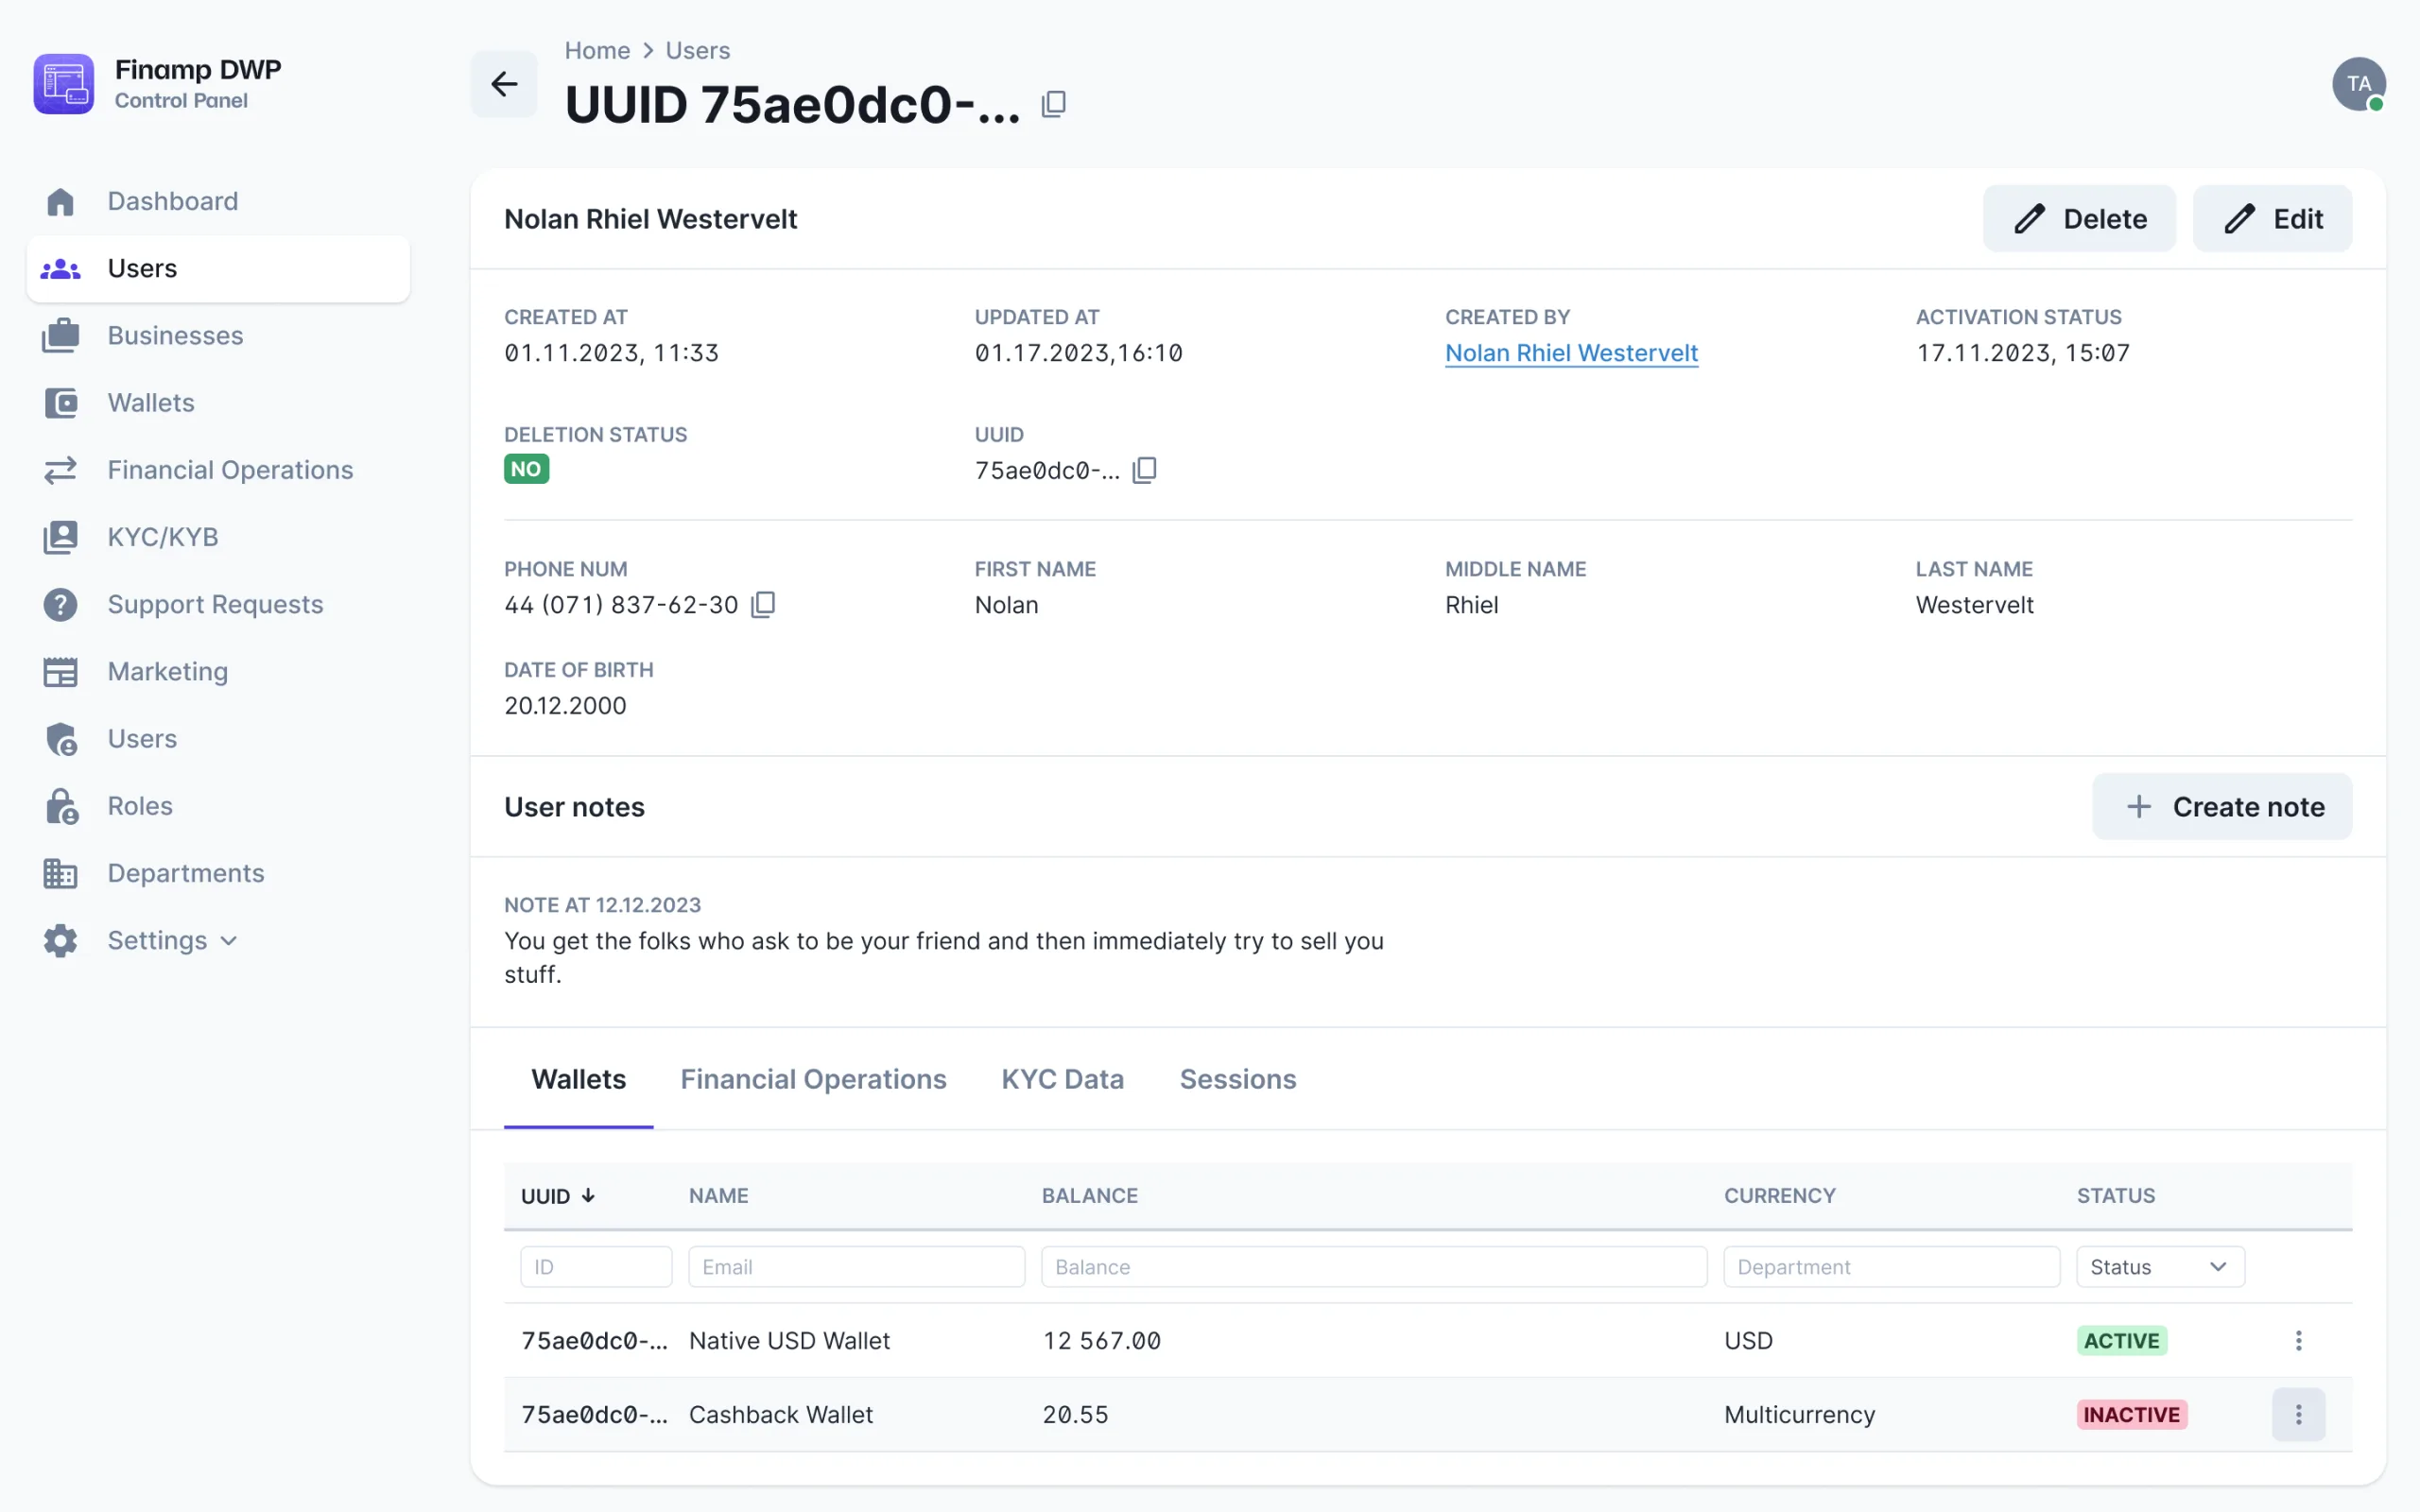Open the Users shield item below Marketing
The image size is (2420, 1512).
click(142, 739)
